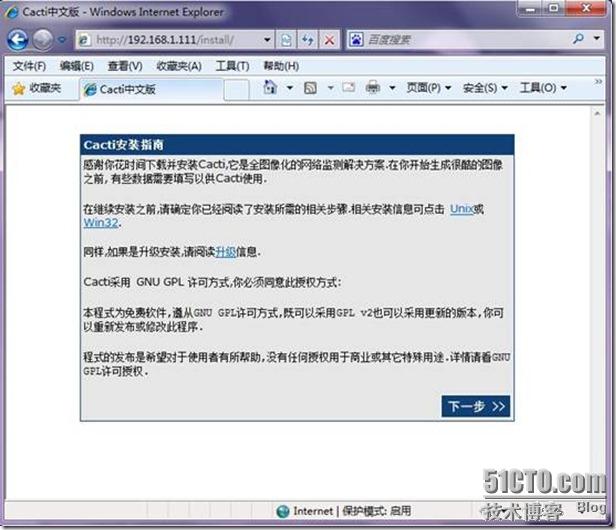The width and height of the screenshot is (616, 530).
Task: Open the 升级 upgrade information link
Action: point(226,252)
